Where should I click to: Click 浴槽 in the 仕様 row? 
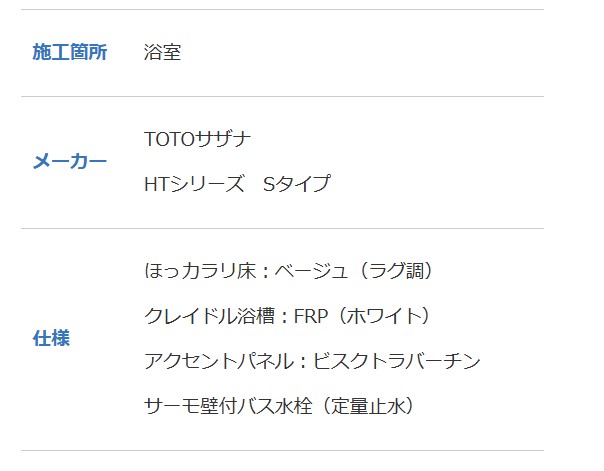point(262,316)
